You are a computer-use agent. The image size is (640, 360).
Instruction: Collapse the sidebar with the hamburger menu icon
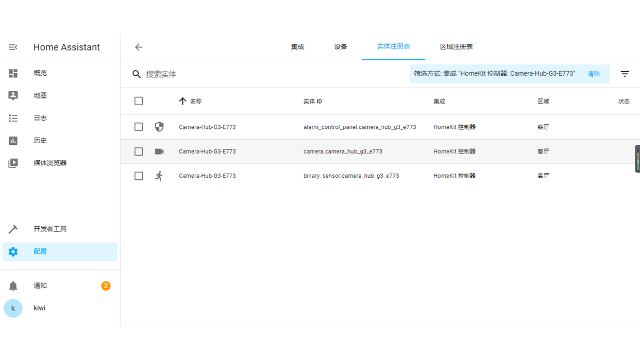(13, 47)
